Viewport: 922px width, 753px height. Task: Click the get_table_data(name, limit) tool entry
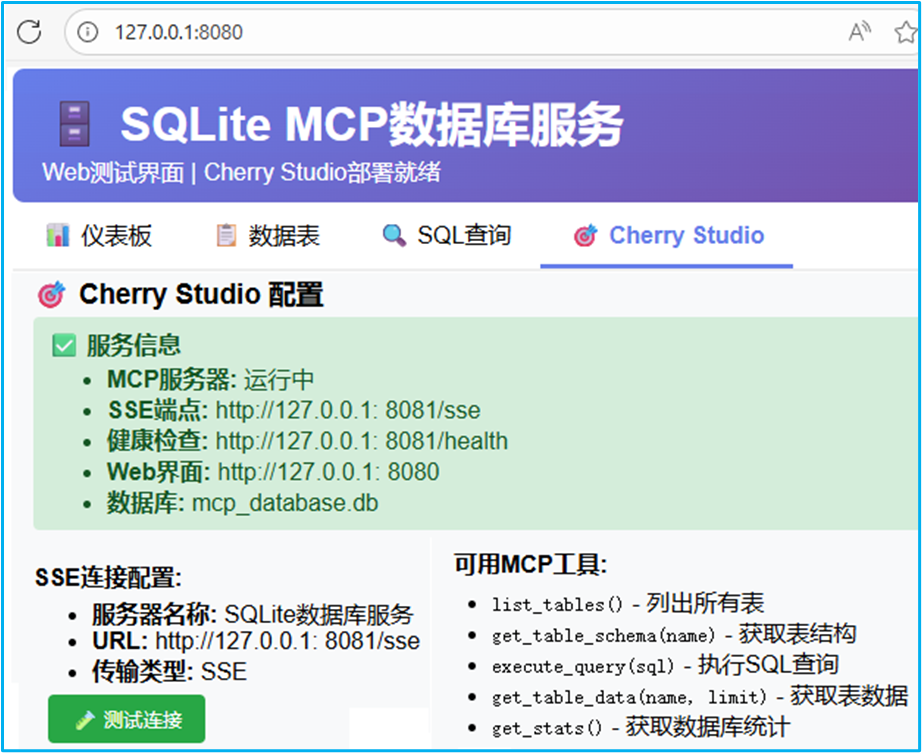[x=700, y=697]
